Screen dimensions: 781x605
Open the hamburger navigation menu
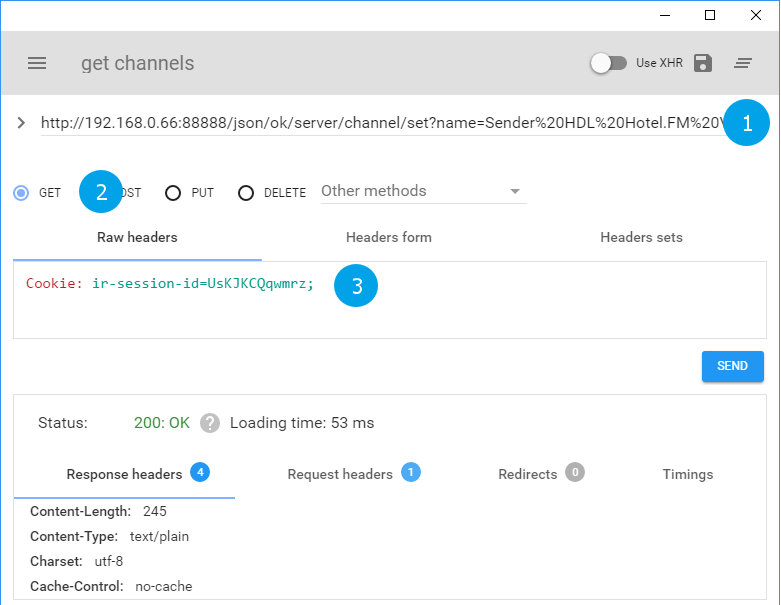(x=37, y=63)
